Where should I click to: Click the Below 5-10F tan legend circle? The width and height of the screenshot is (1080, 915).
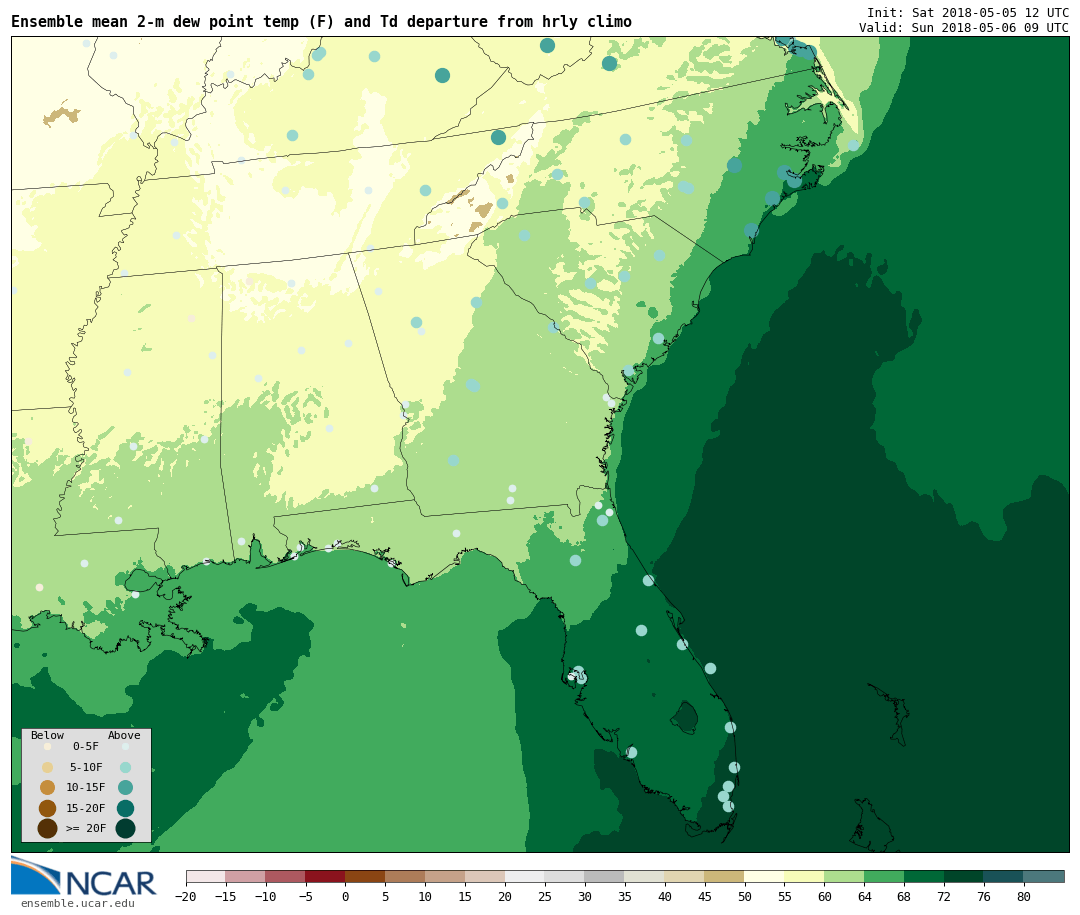point(48,768)
